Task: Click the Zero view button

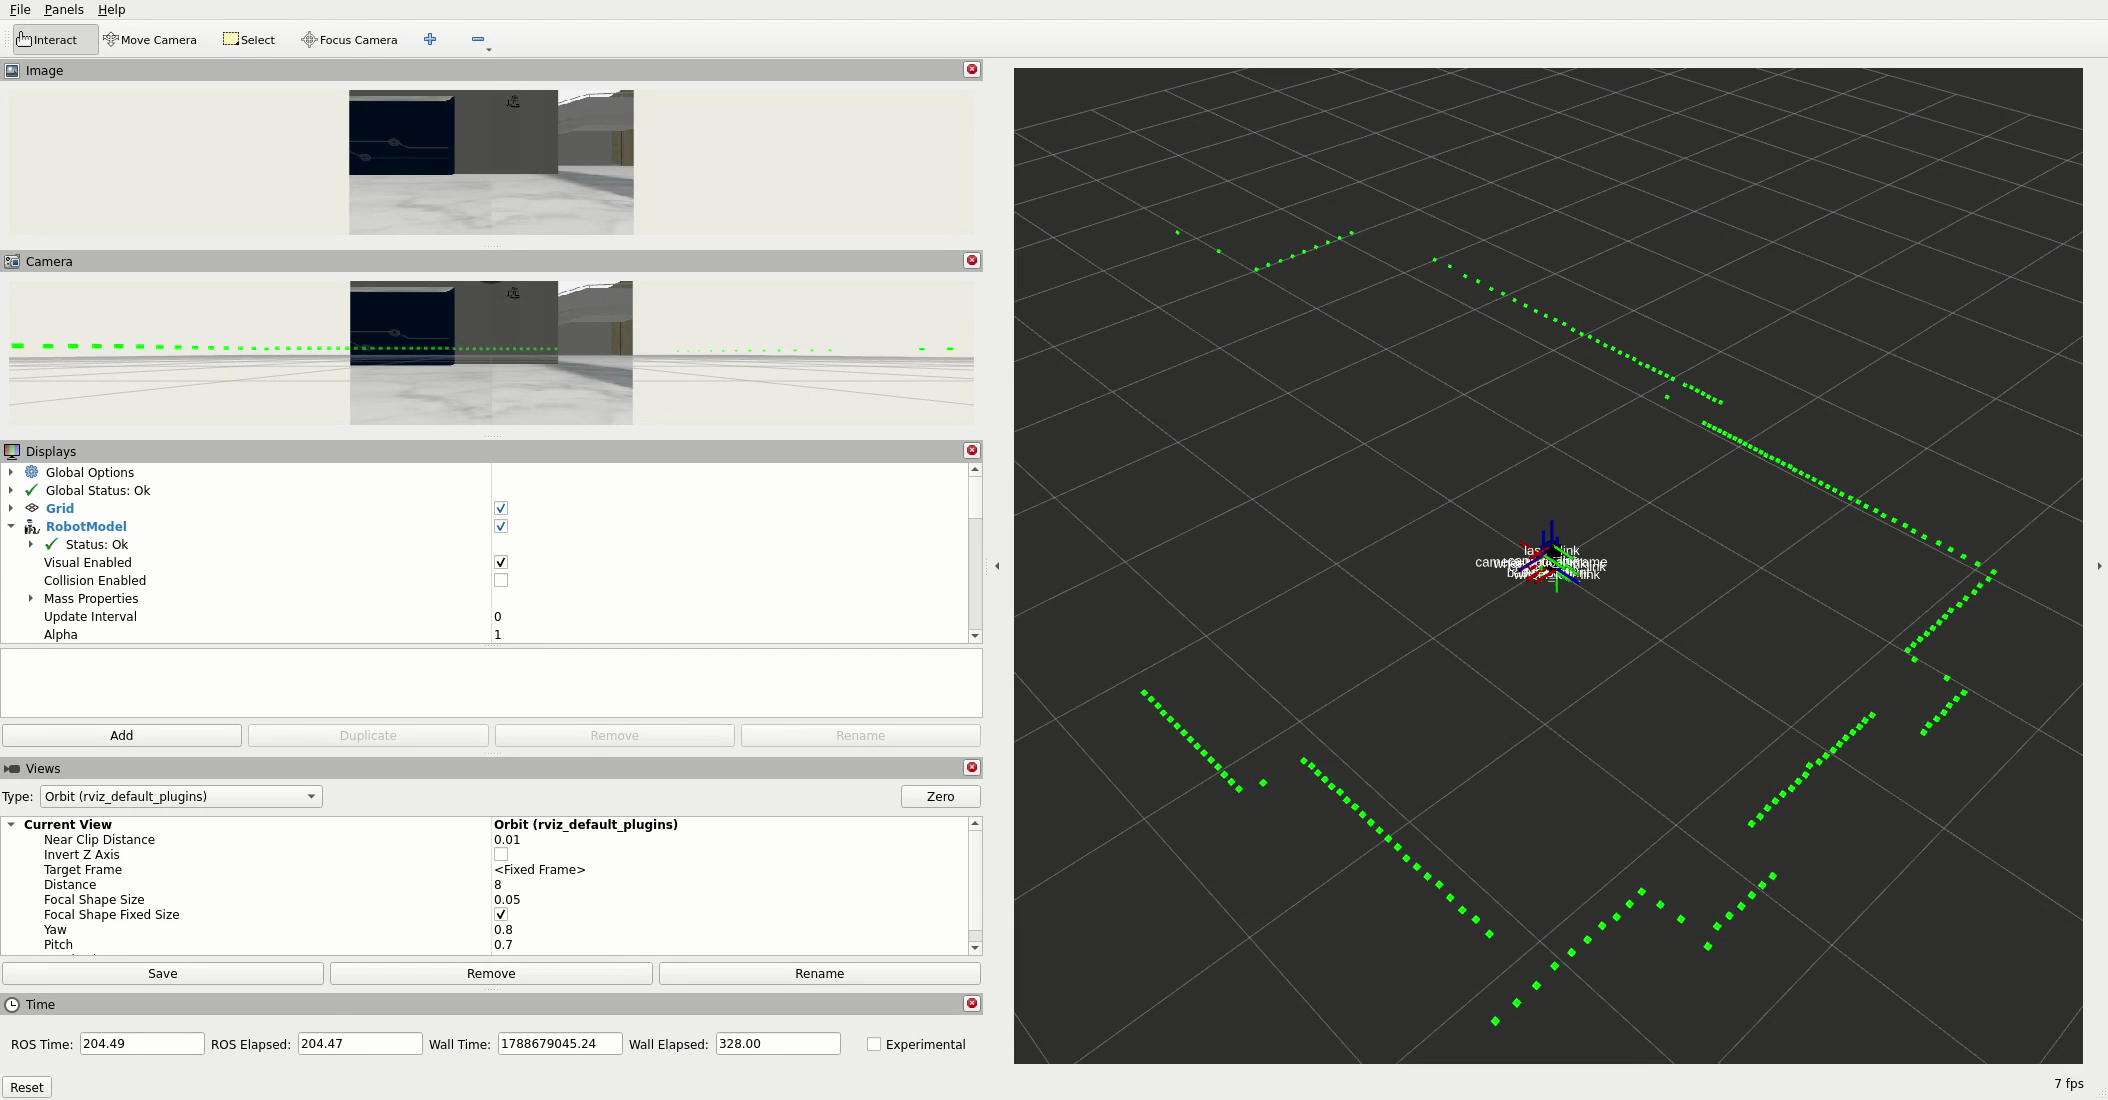Action: pos(940,797)
